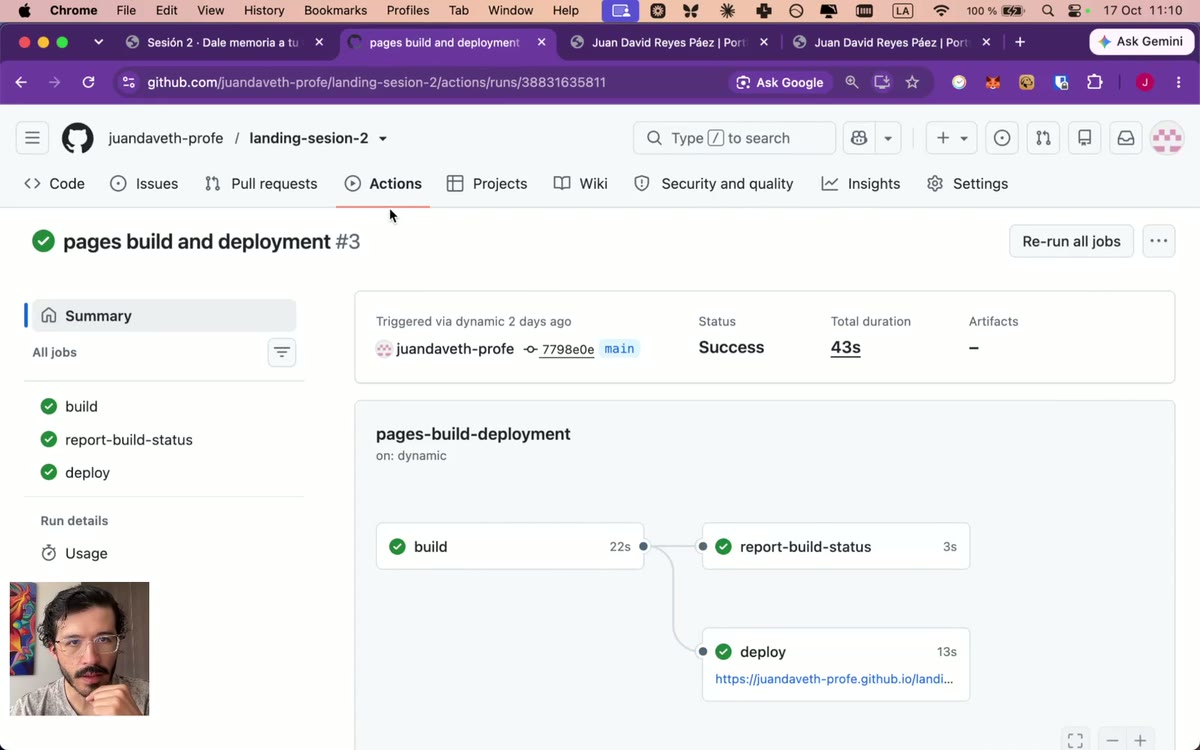Switch to the Pull requests tab
This screenshot has width=1200, height=750.
point(261,183)
